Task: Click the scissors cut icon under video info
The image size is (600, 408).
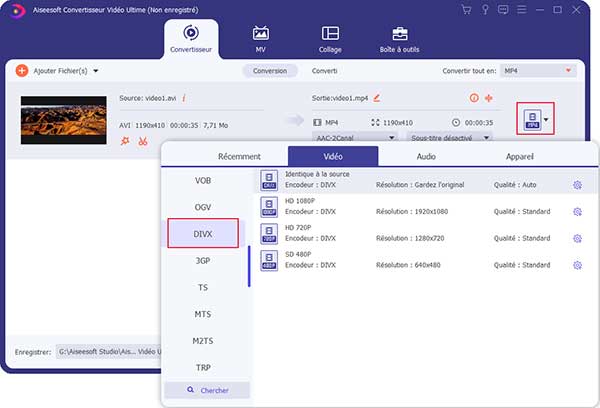Action: click(x=143, y=141)
